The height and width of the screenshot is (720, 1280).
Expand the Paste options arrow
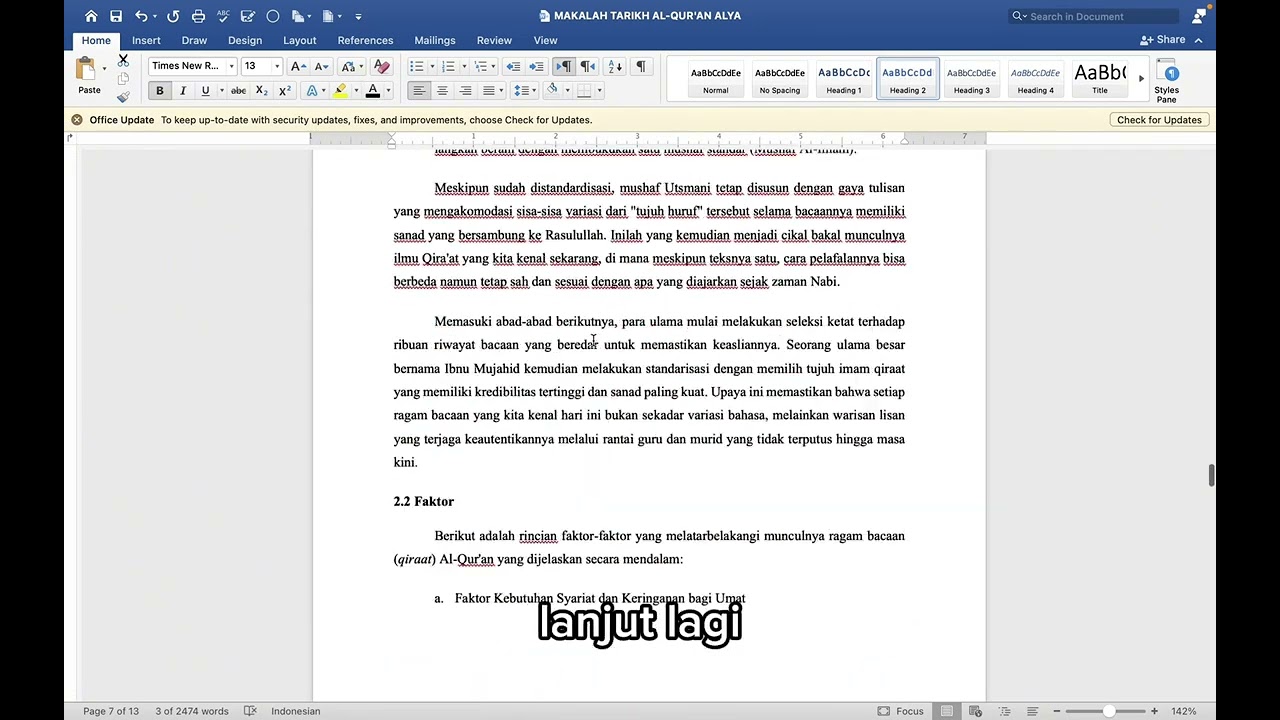point(104,69)
